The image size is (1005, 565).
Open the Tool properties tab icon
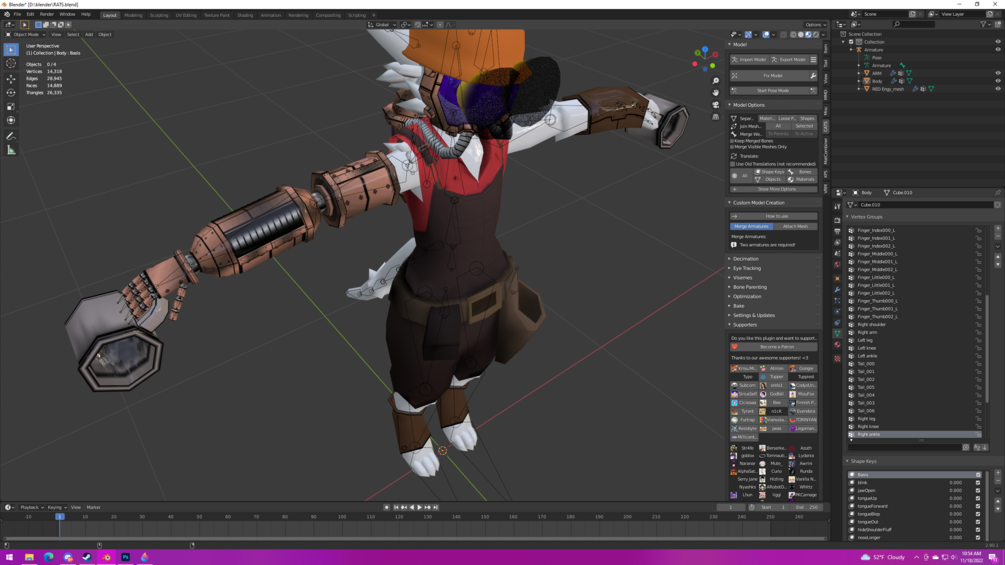click(837, 207)
